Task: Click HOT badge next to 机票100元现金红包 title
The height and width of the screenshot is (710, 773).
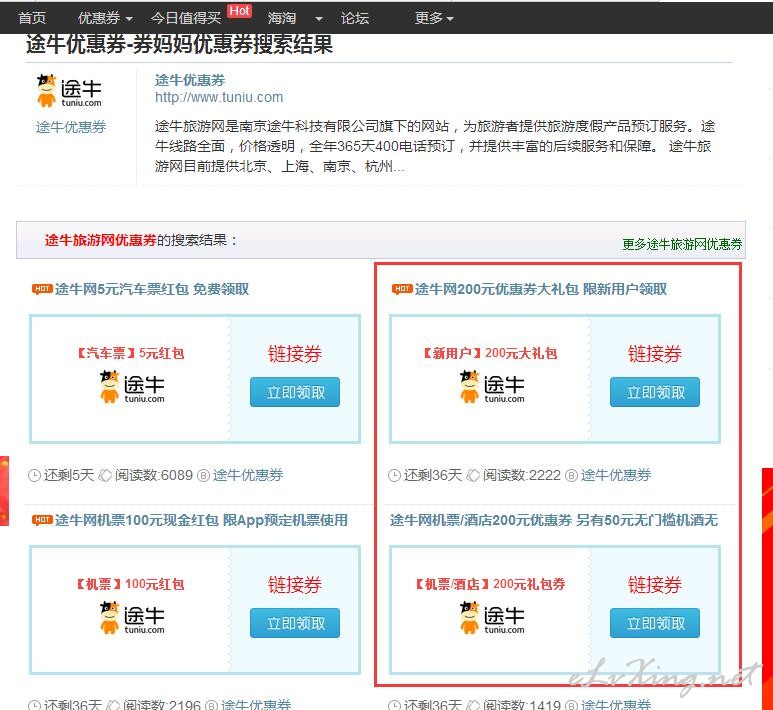Action: pos(42,520)
